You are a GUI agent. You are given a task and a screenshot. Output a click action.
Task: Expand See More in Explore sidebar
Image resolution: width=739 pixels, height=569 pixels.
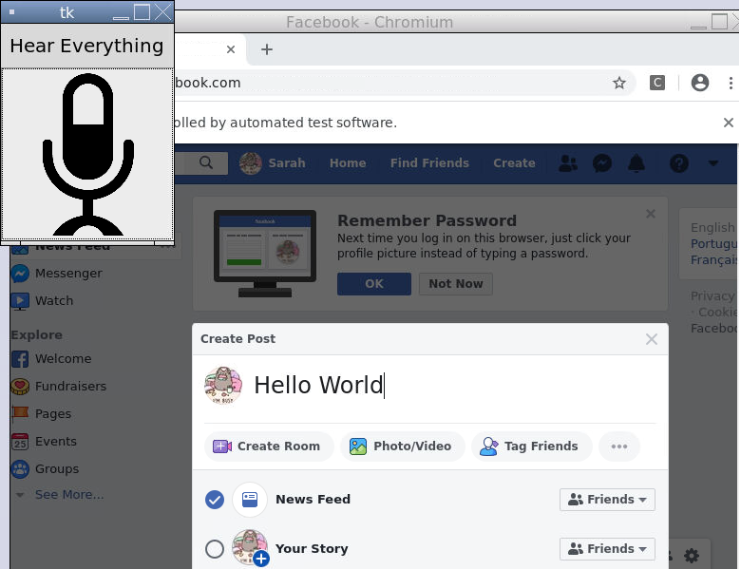click(69, 495)
